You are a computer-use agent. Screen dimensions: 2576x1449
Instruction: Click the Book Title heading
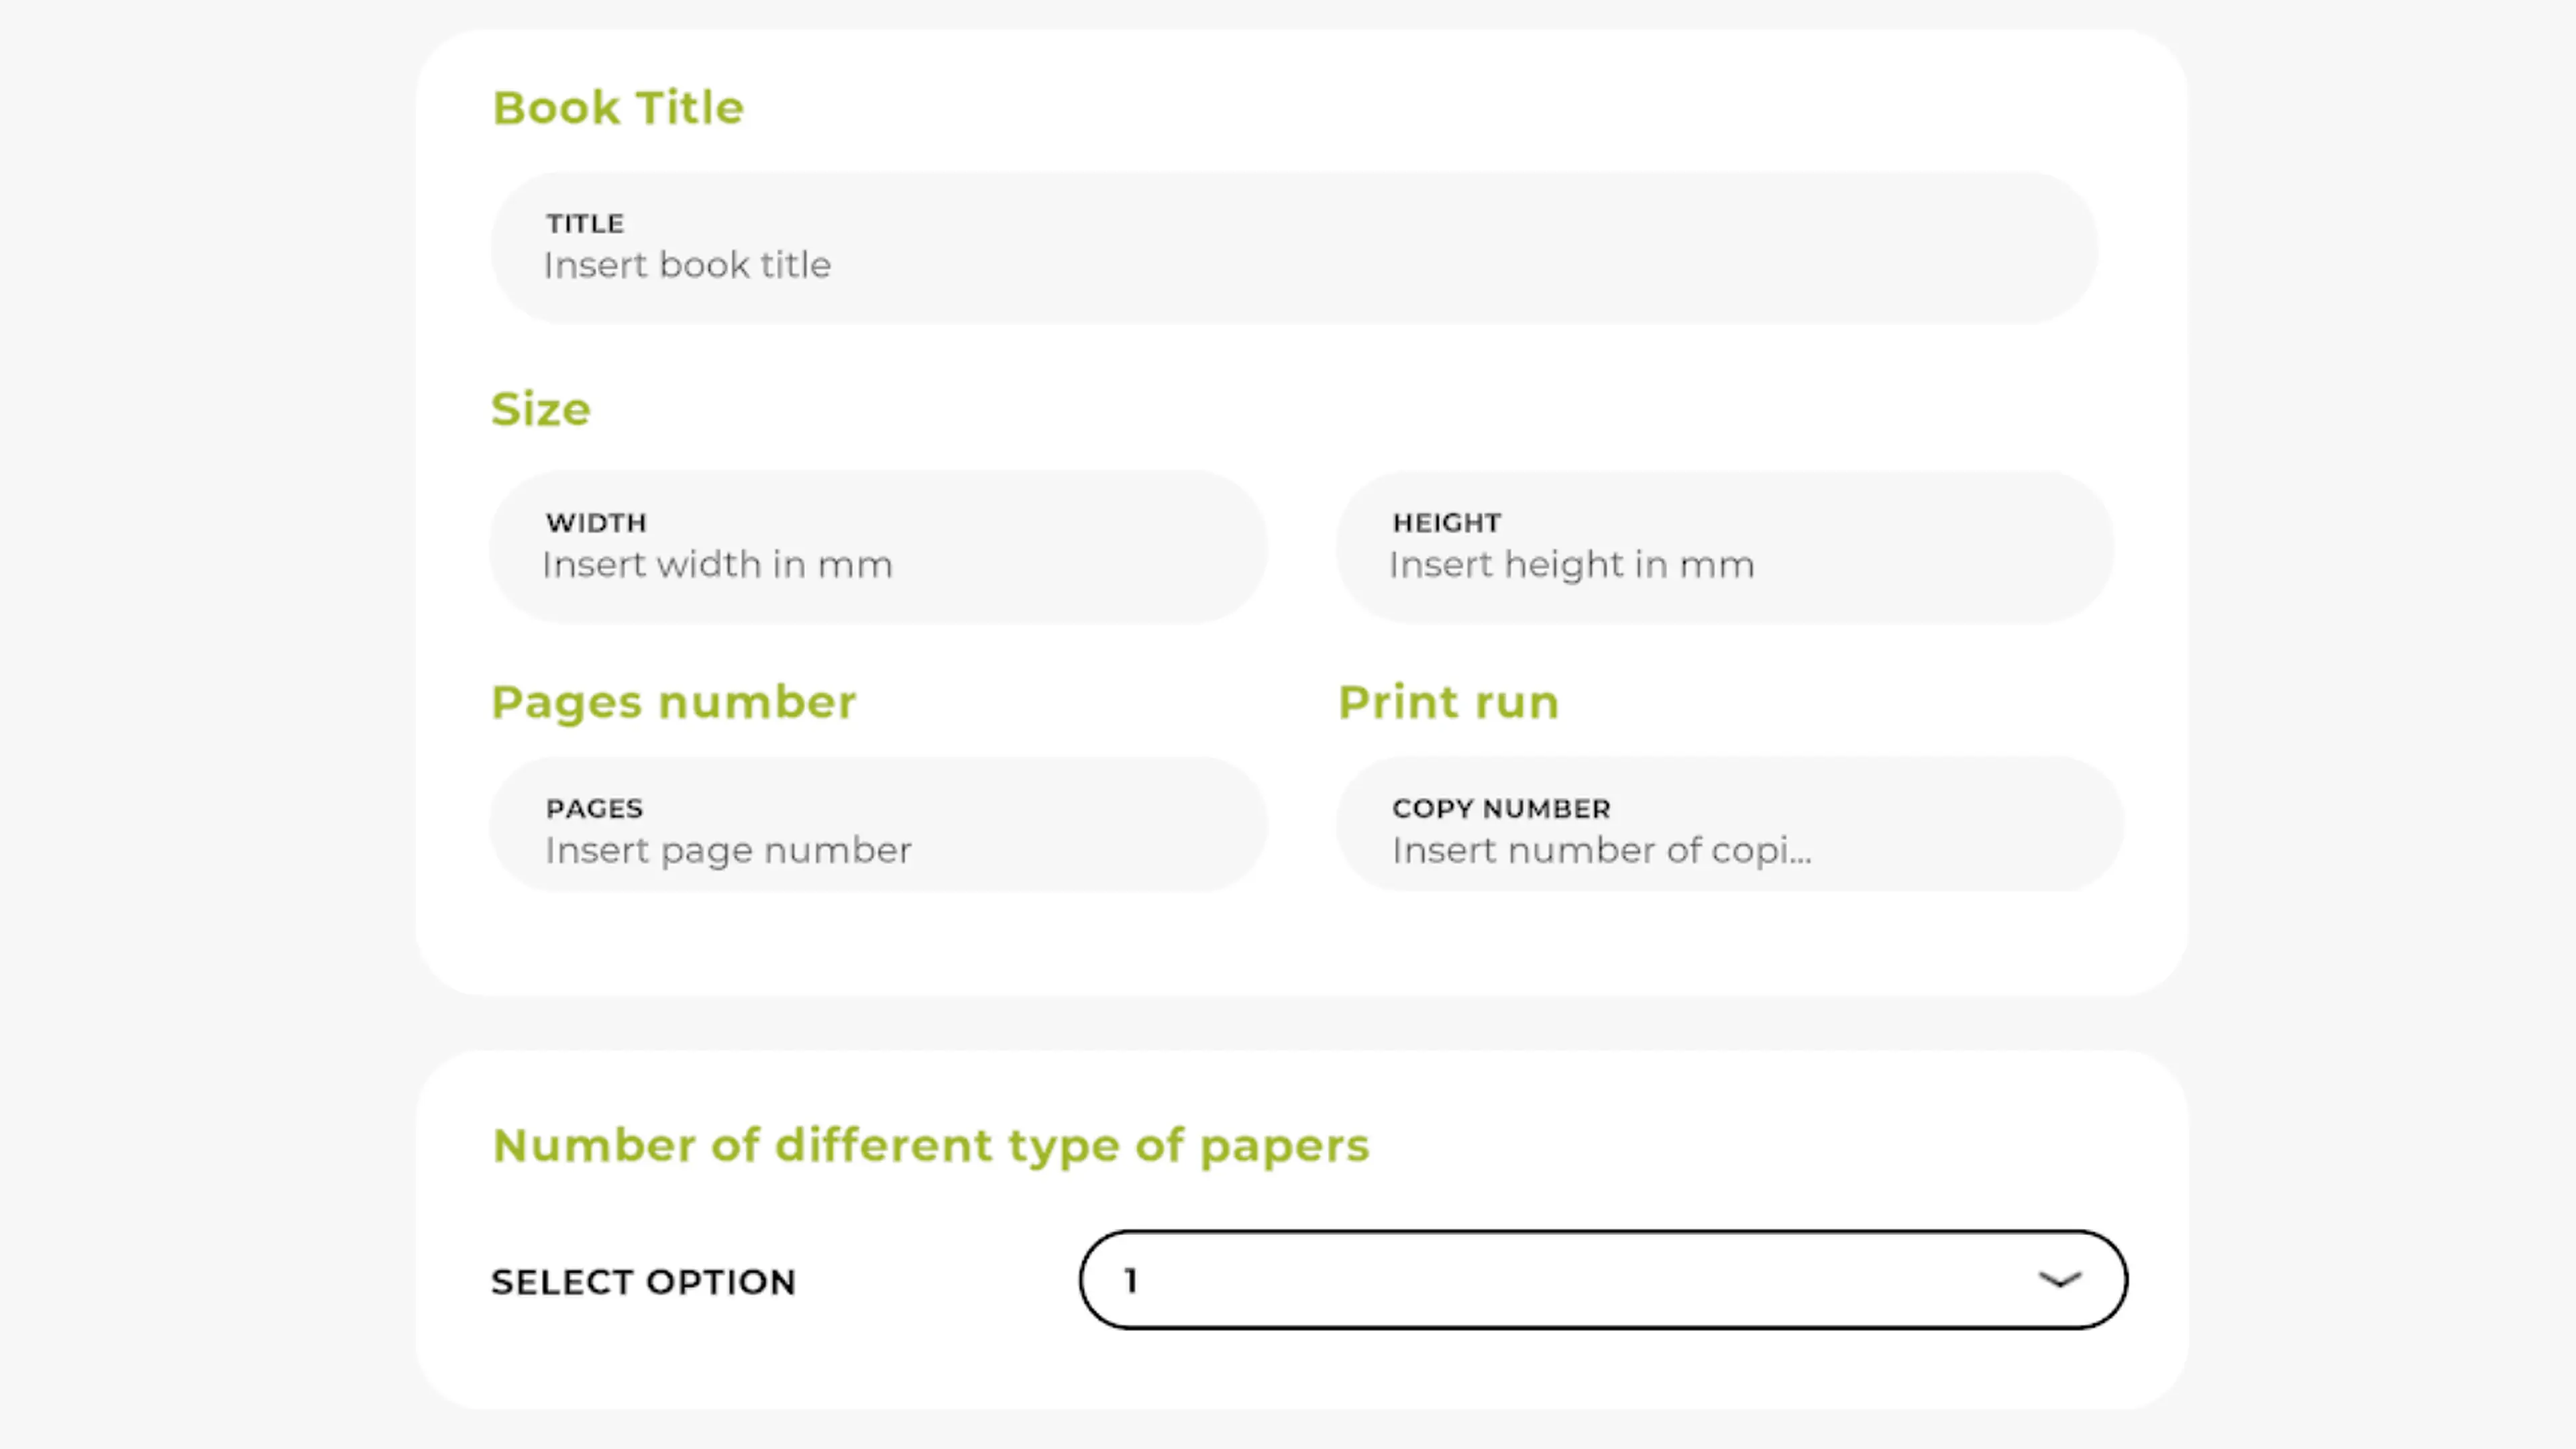[x=618, y=108]
